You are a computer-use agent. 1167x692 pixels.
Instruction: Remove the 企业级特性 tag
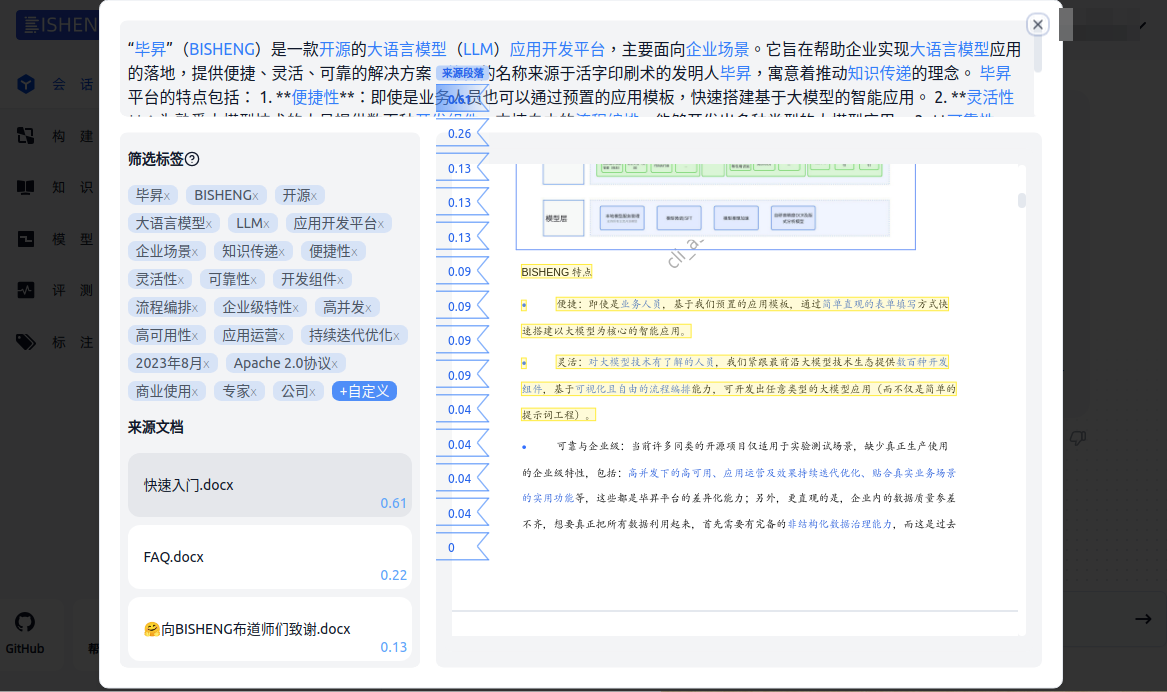[x=295, y=309]
